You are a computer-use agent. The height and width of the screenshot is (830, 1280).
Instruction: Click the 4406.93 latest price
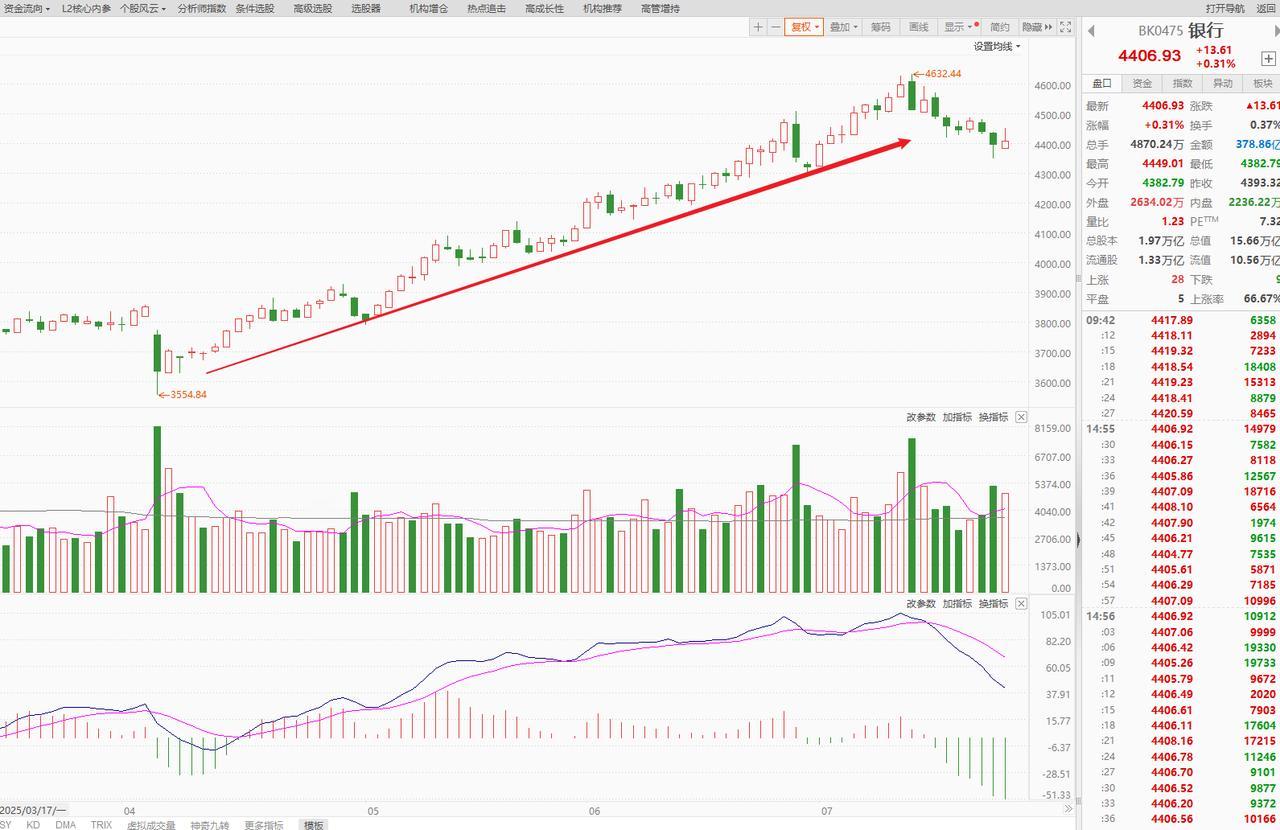(x=1149, y=56)
